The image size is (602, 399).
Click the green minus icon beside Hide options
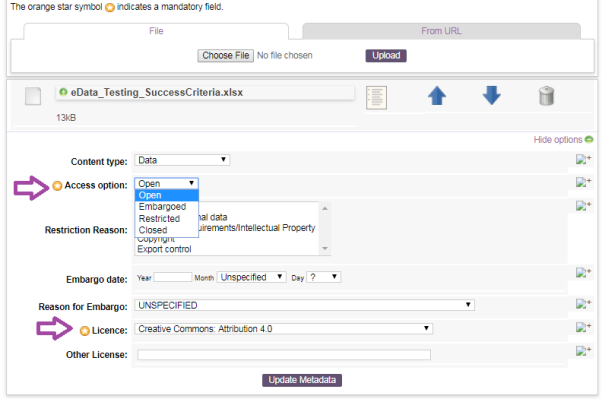(x=589, y=139)
